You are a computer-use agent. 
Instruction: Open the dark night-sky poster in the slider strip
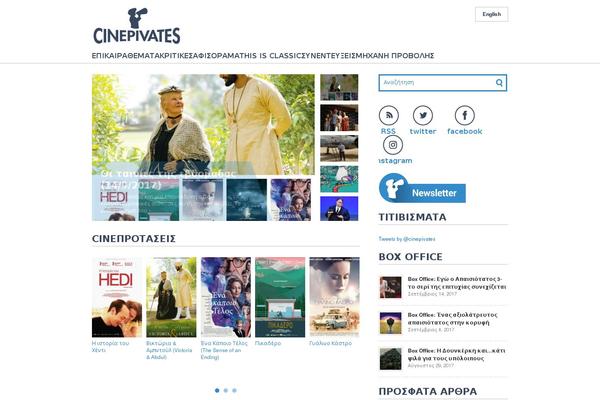(x=247, y=200)
